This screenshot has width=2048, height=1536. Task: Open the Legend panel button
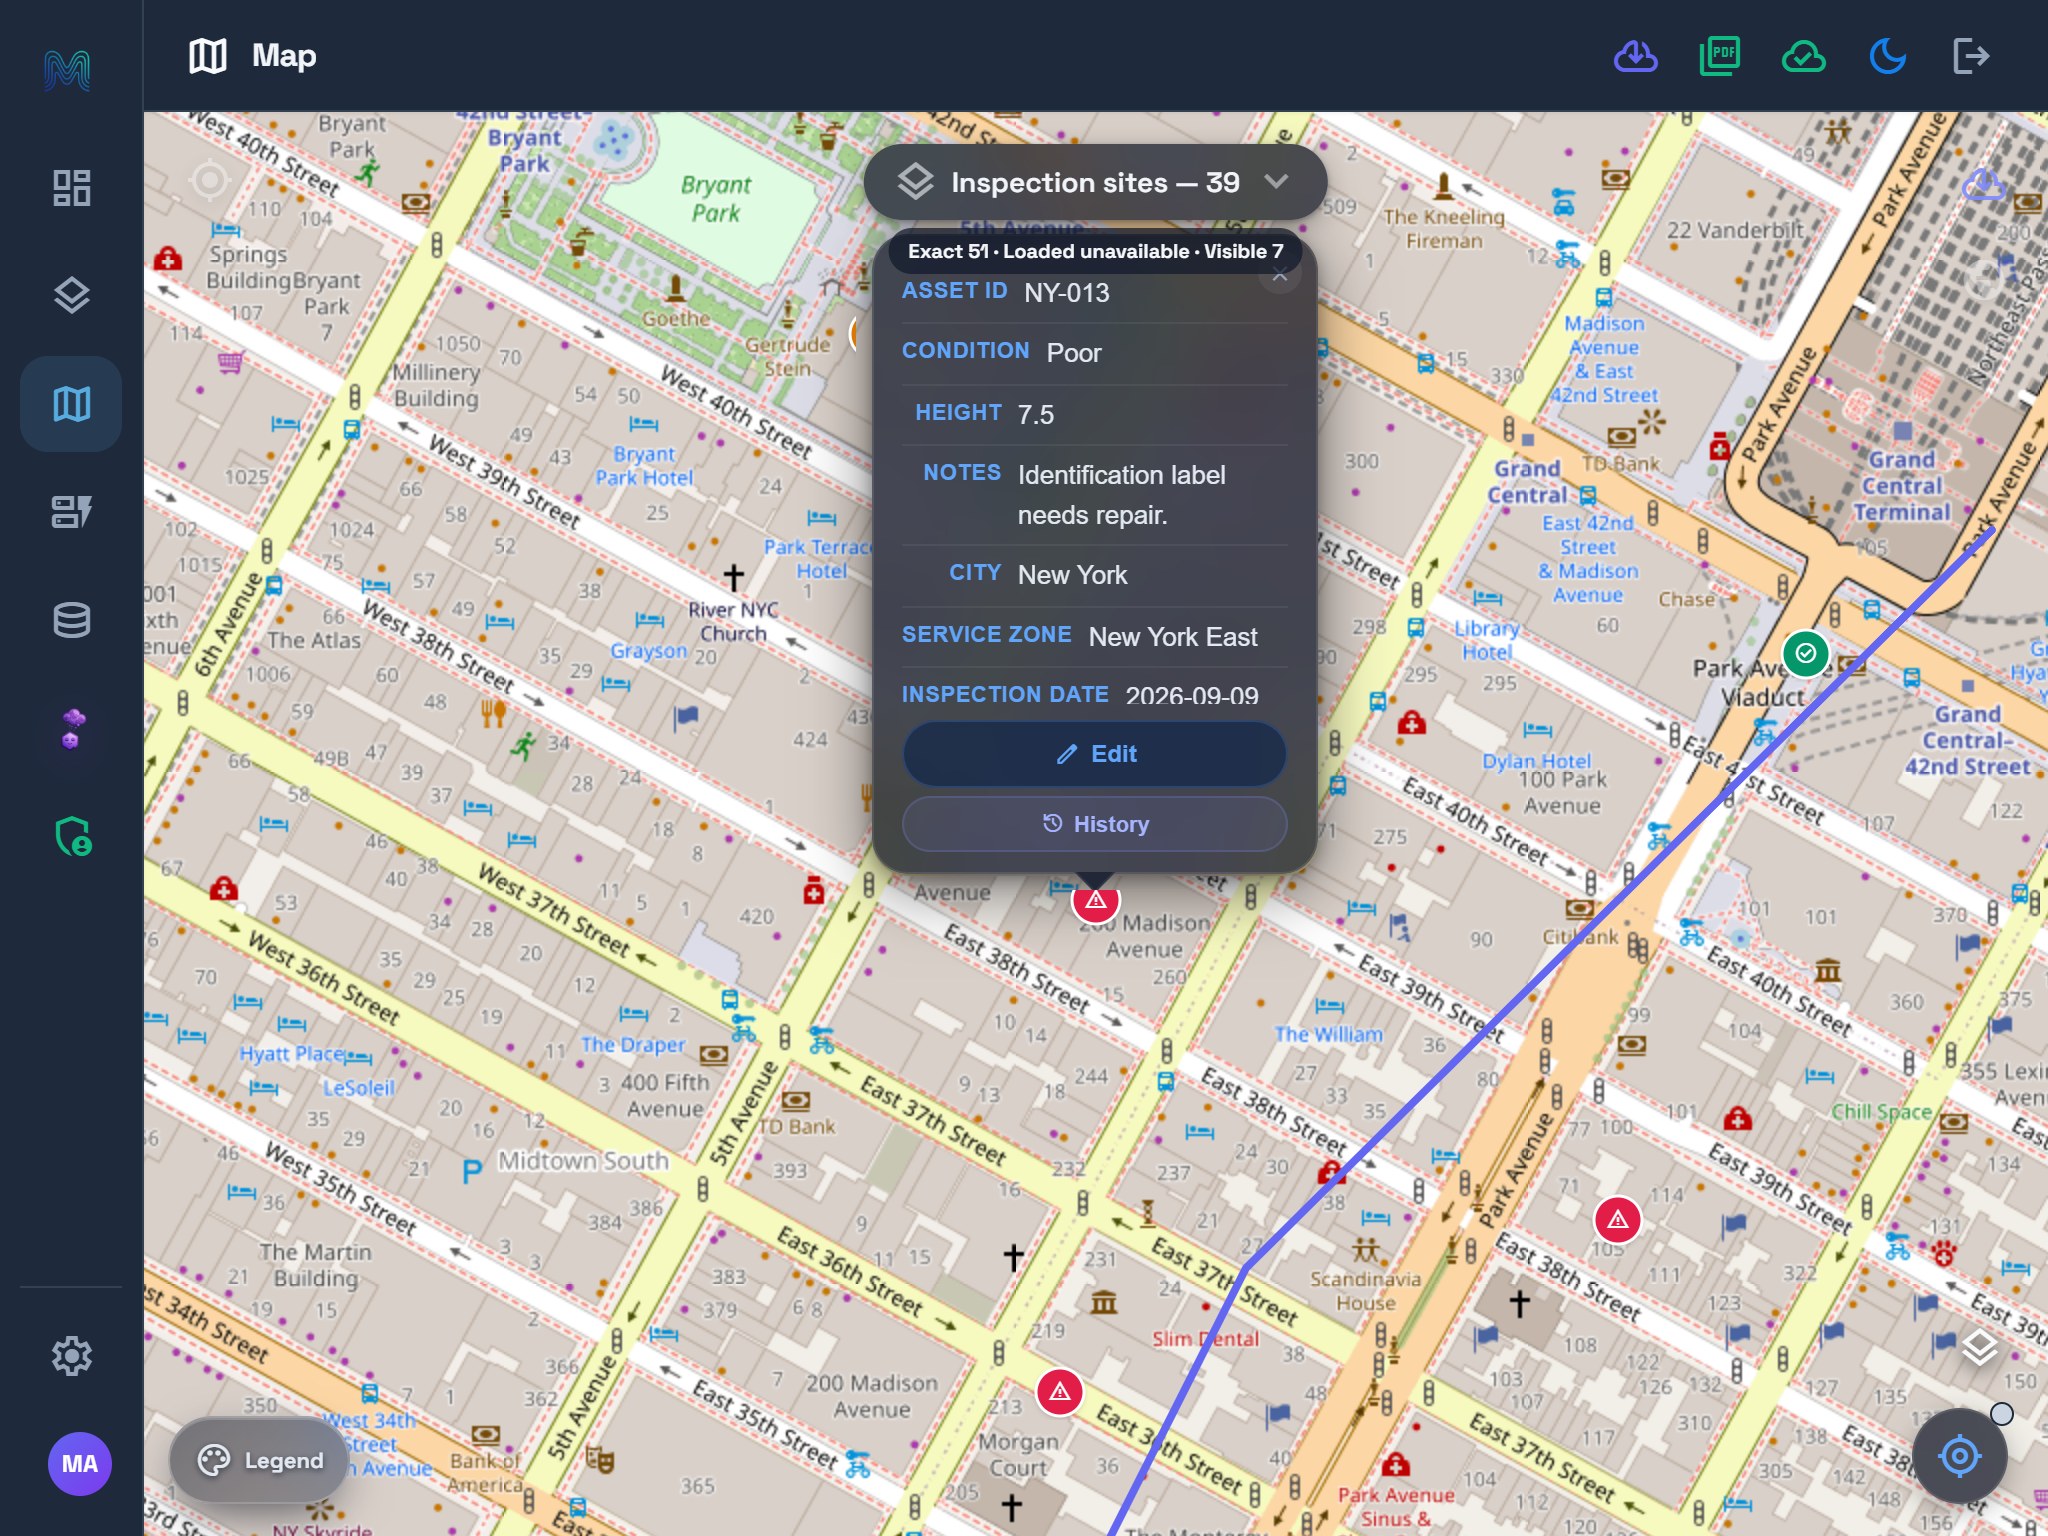pyautogui.click(x=259, y=1460)
